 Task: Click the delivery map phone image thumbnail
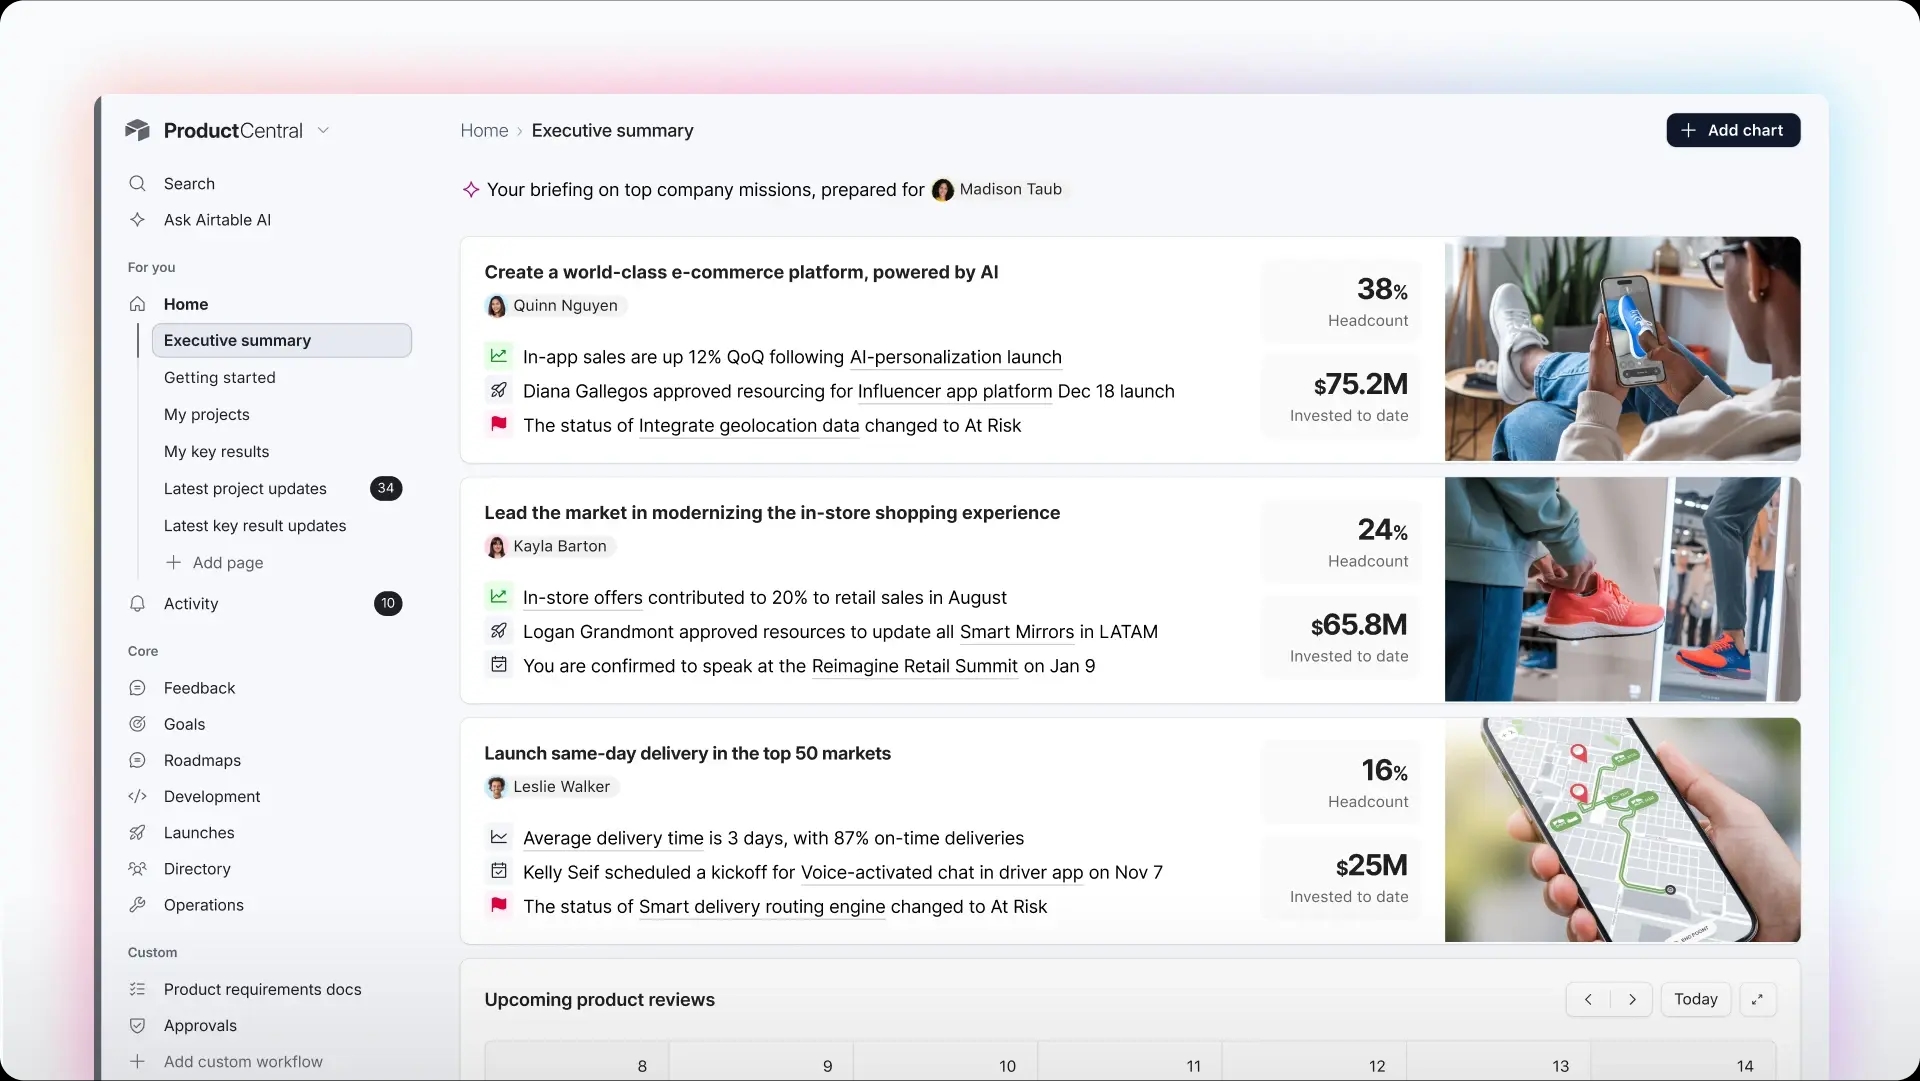[1622, 830]
